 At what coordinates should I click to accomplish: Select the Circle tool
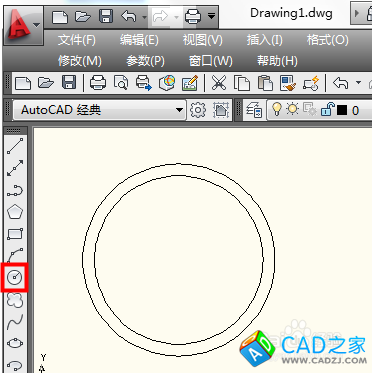coord(15,277)
